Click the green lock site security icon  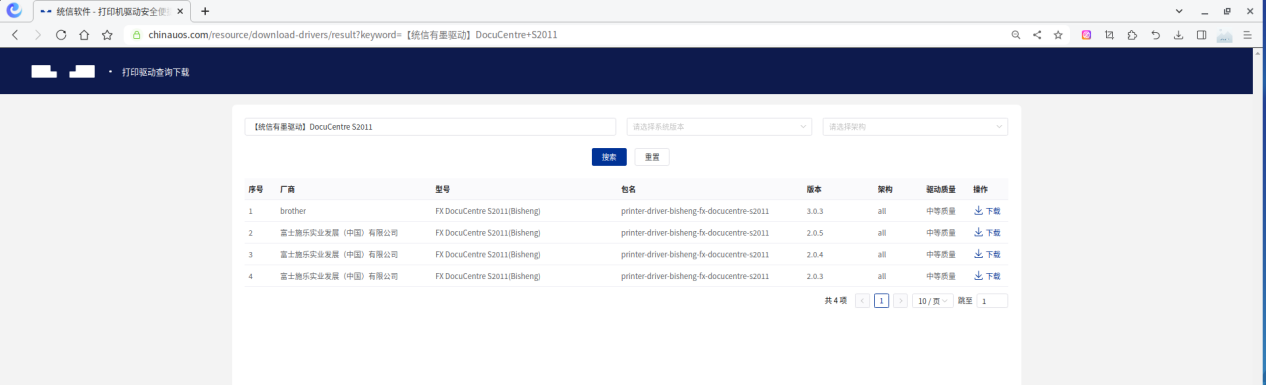click(136, 34)
